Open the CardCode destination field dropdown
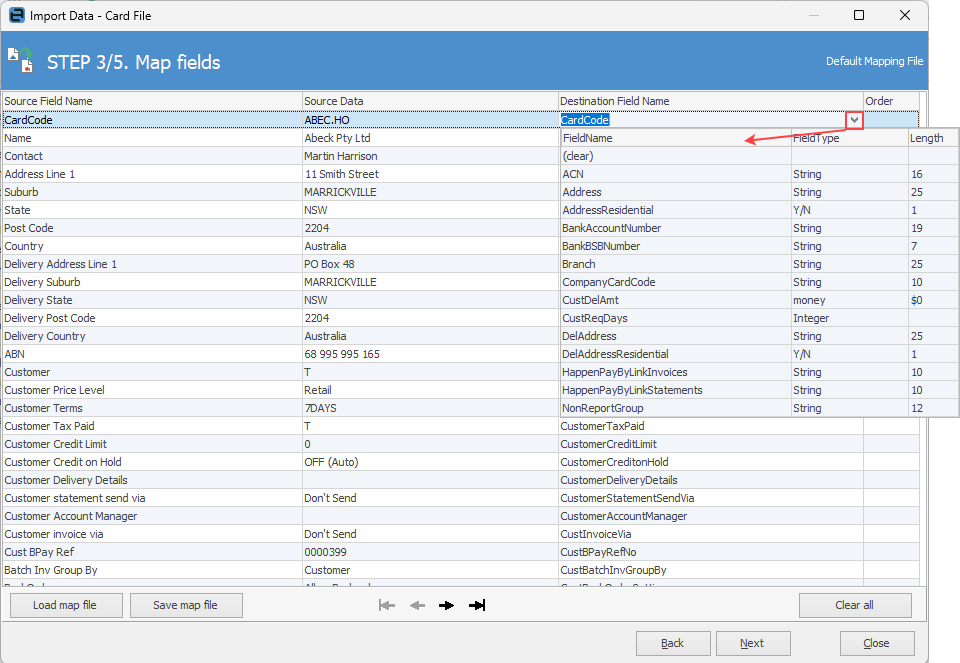Viewport: 960px width, 663px height. click(x=853, y=120)
